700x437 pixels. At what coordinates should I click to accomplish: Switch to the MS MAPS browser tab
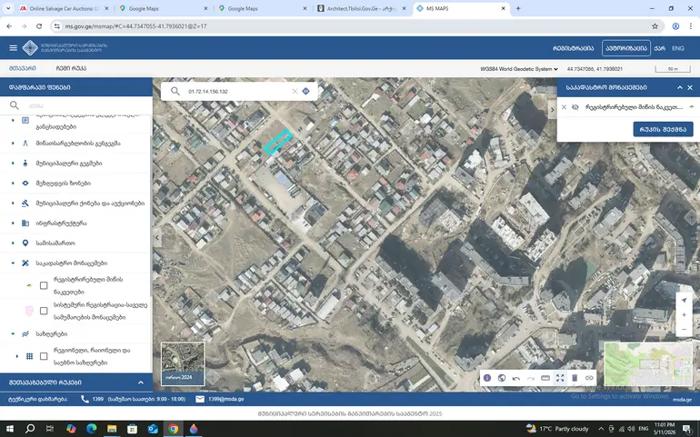point(462,8)
